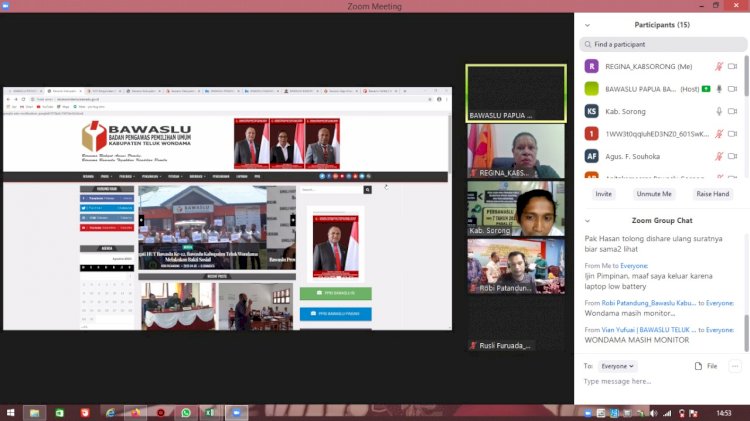Screen dimensions: 750x421
Task: Select the REGINA_KABS video thumbnail
Action: [x=516, y=151]
